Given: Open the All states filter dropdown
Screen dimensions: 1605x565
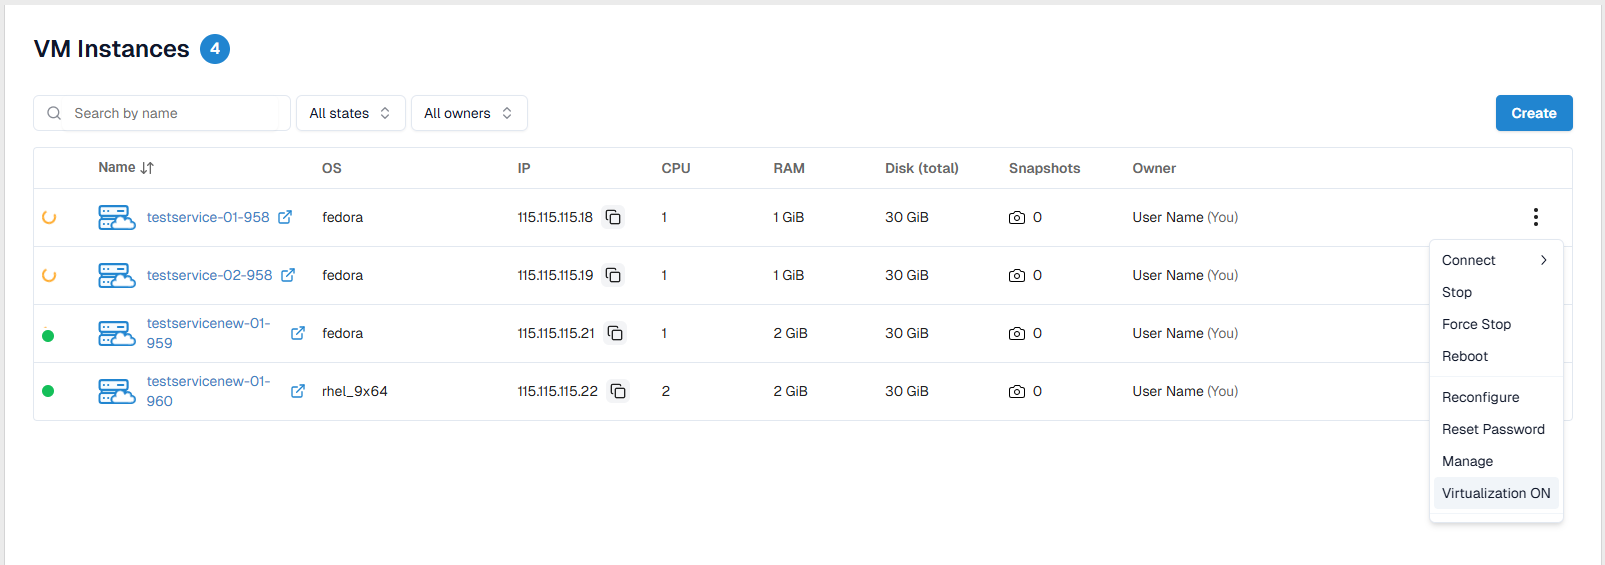Looking at the screenshot, I should coord(350,113).
